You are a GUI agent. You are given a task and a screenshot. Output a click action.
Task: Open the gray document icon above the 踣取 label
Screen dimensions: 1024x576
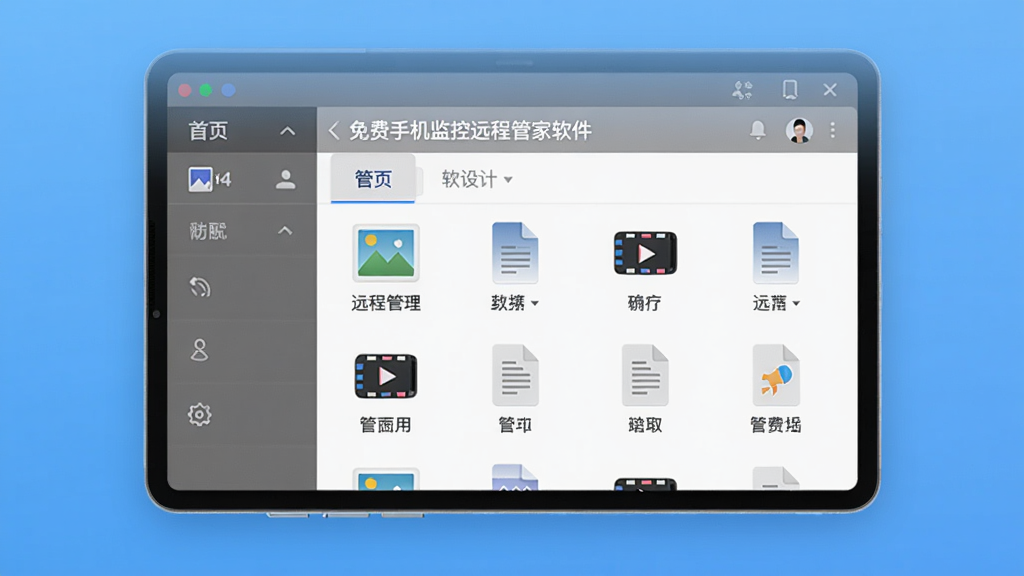[645, 376]
